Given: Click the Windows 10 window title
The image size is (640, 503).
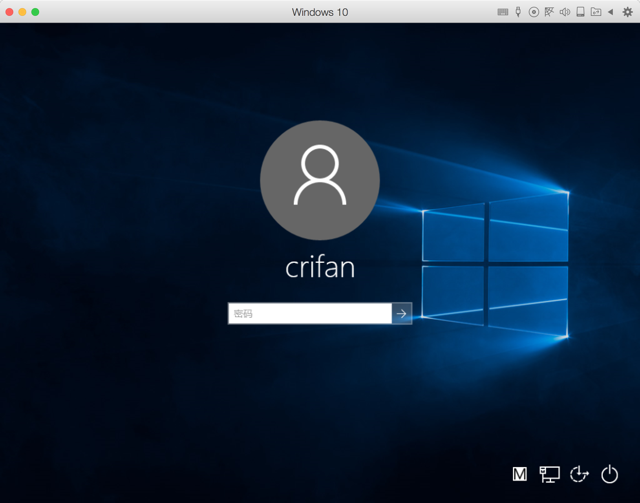Looking at the screenshot, I should click(x=320, y=12).
